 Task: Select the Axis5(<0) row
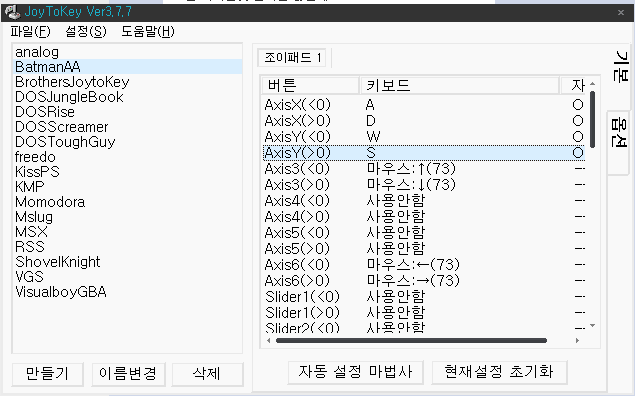(x=424, y=232)
